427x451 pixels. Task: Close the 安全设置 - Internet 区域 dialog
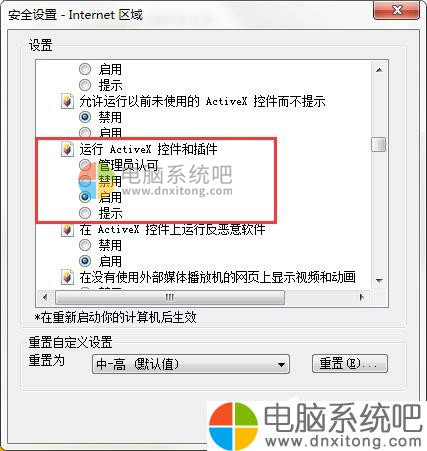(396, 11)
